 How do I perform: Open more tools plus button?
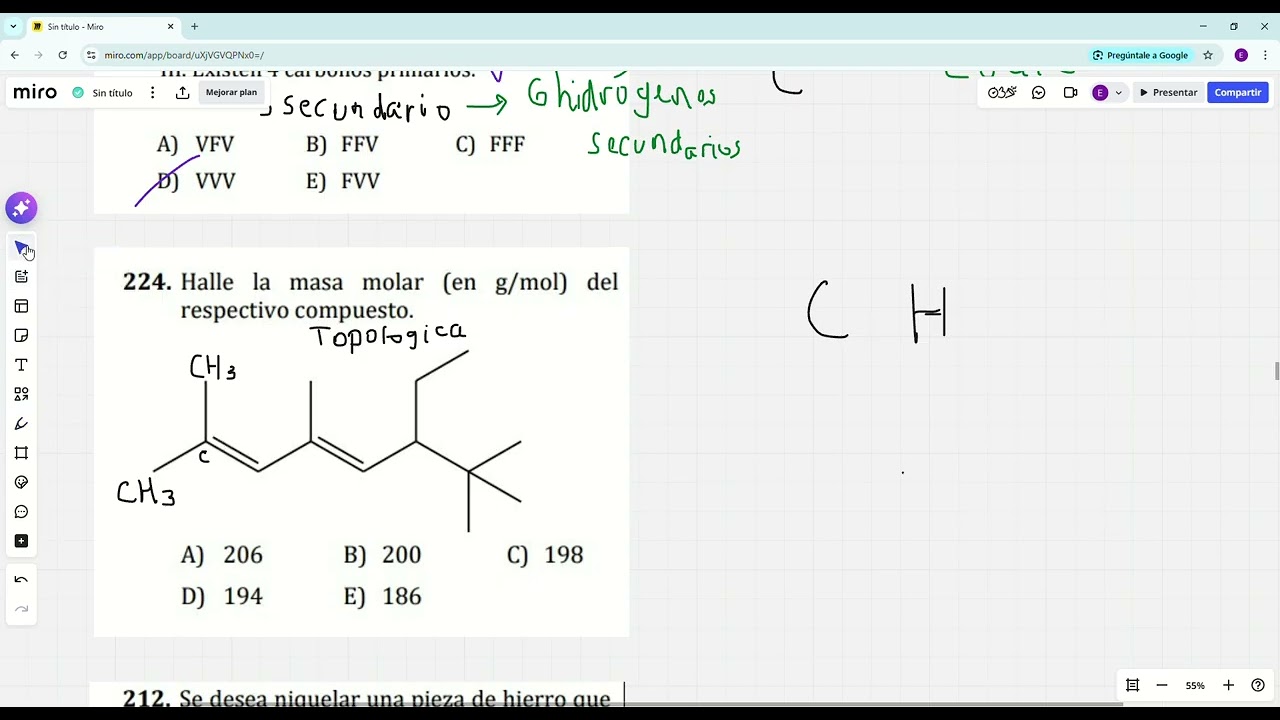pyautogui.click(x=21, y=541)
